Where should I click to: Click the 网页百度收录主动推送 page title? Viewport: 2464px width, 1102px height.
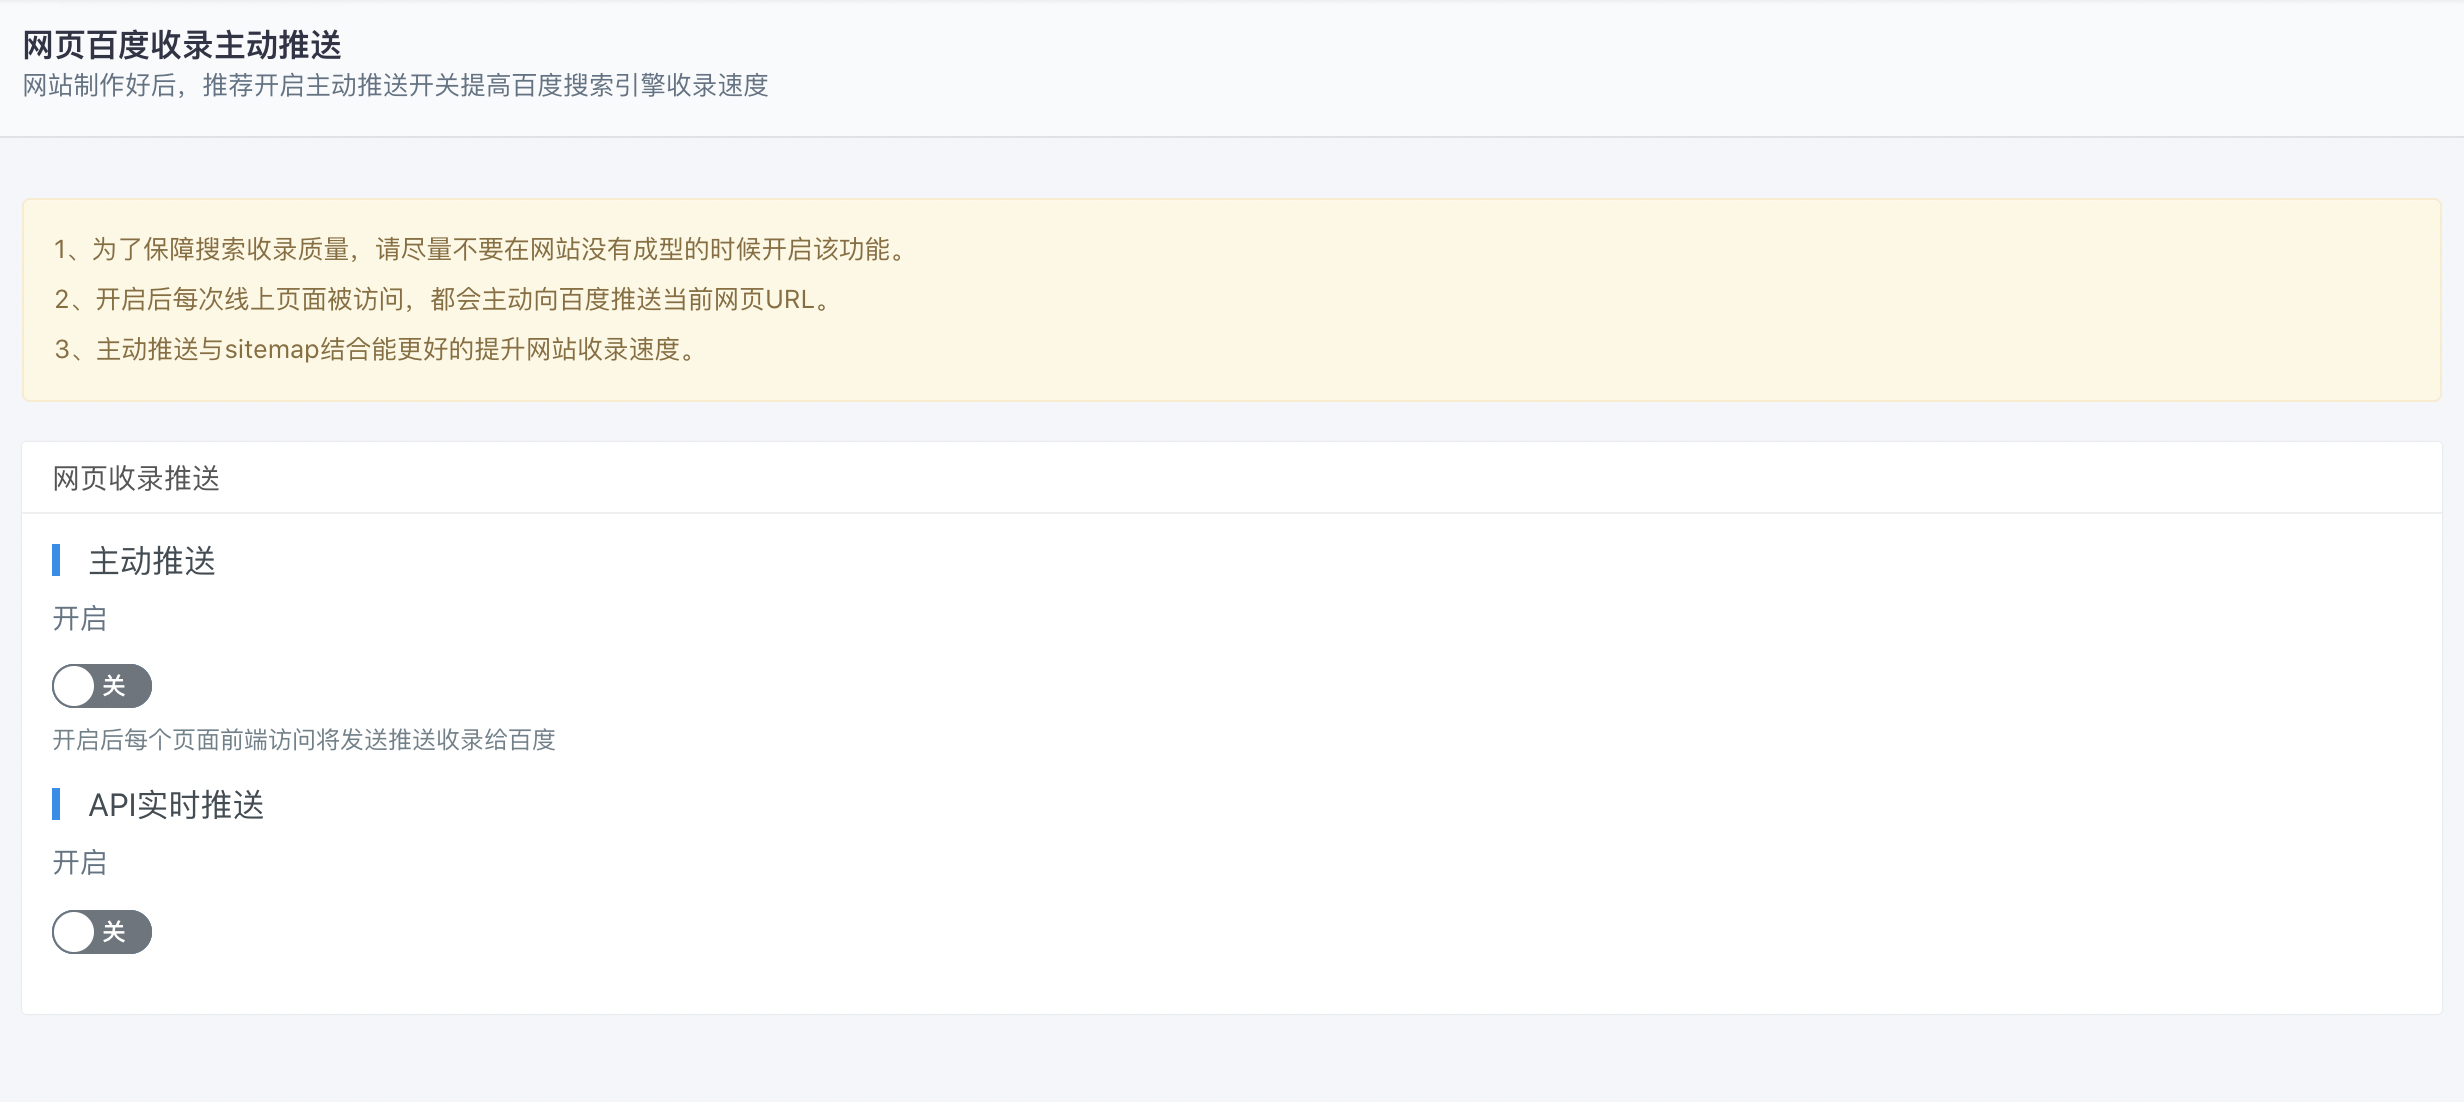tap(182, 45)
